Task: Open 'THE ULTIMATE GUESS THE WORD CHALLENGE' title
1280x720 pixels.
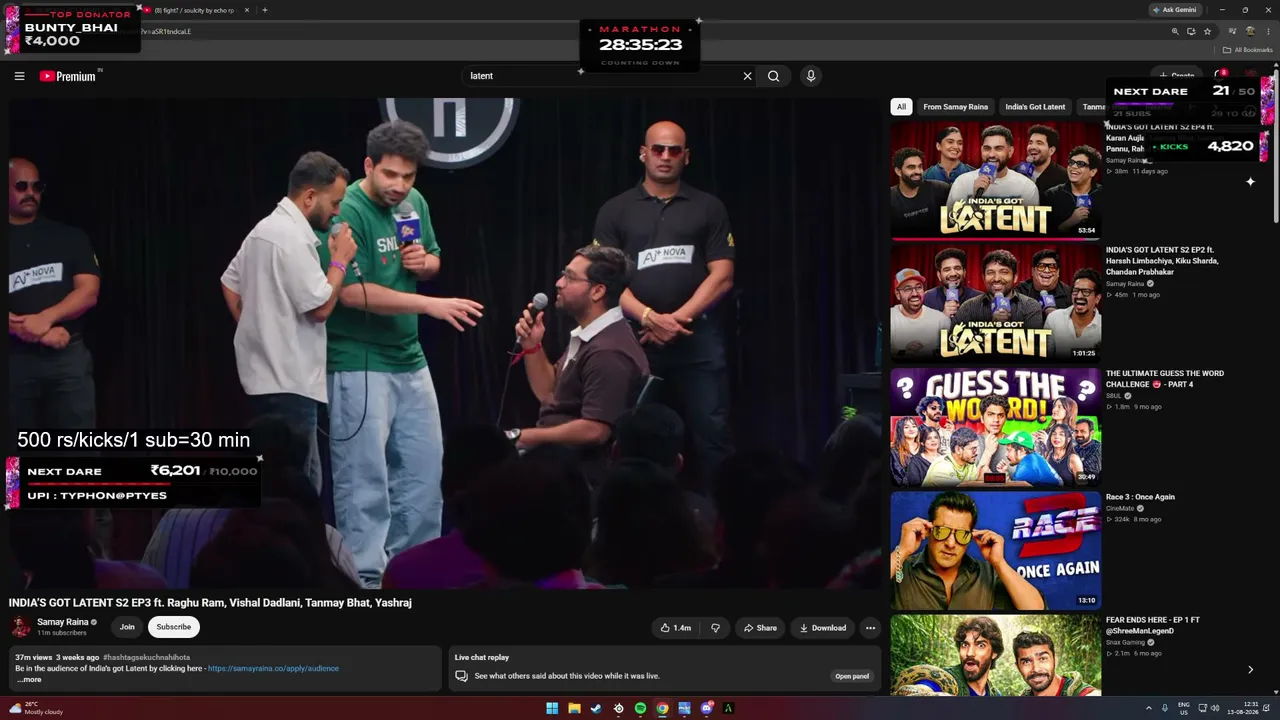Action: coord(1165,379)
